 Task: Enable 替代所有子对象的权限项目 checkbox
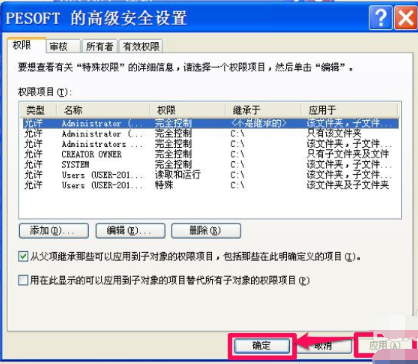[x=23, y=280]
